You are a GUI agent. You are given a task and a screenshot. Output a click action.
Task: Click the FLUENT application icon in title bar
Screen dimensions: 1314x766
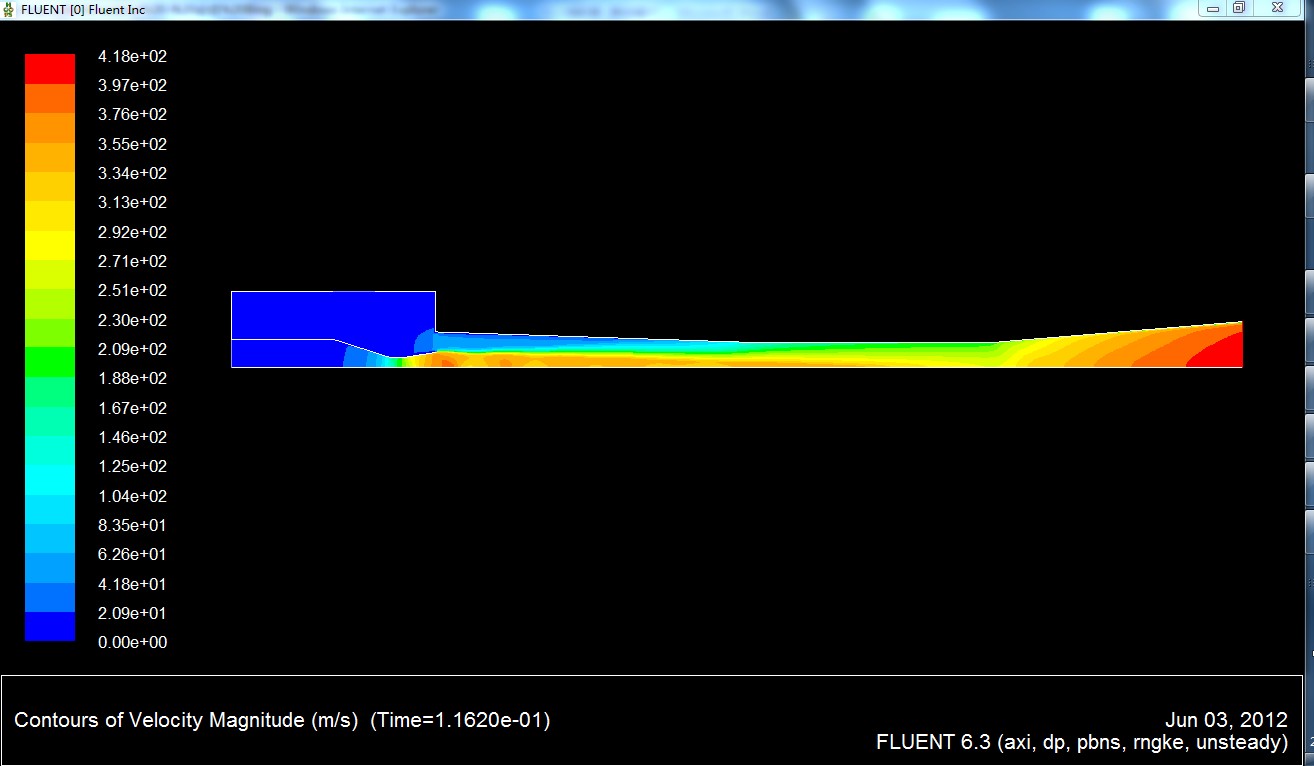click(9, 9)
